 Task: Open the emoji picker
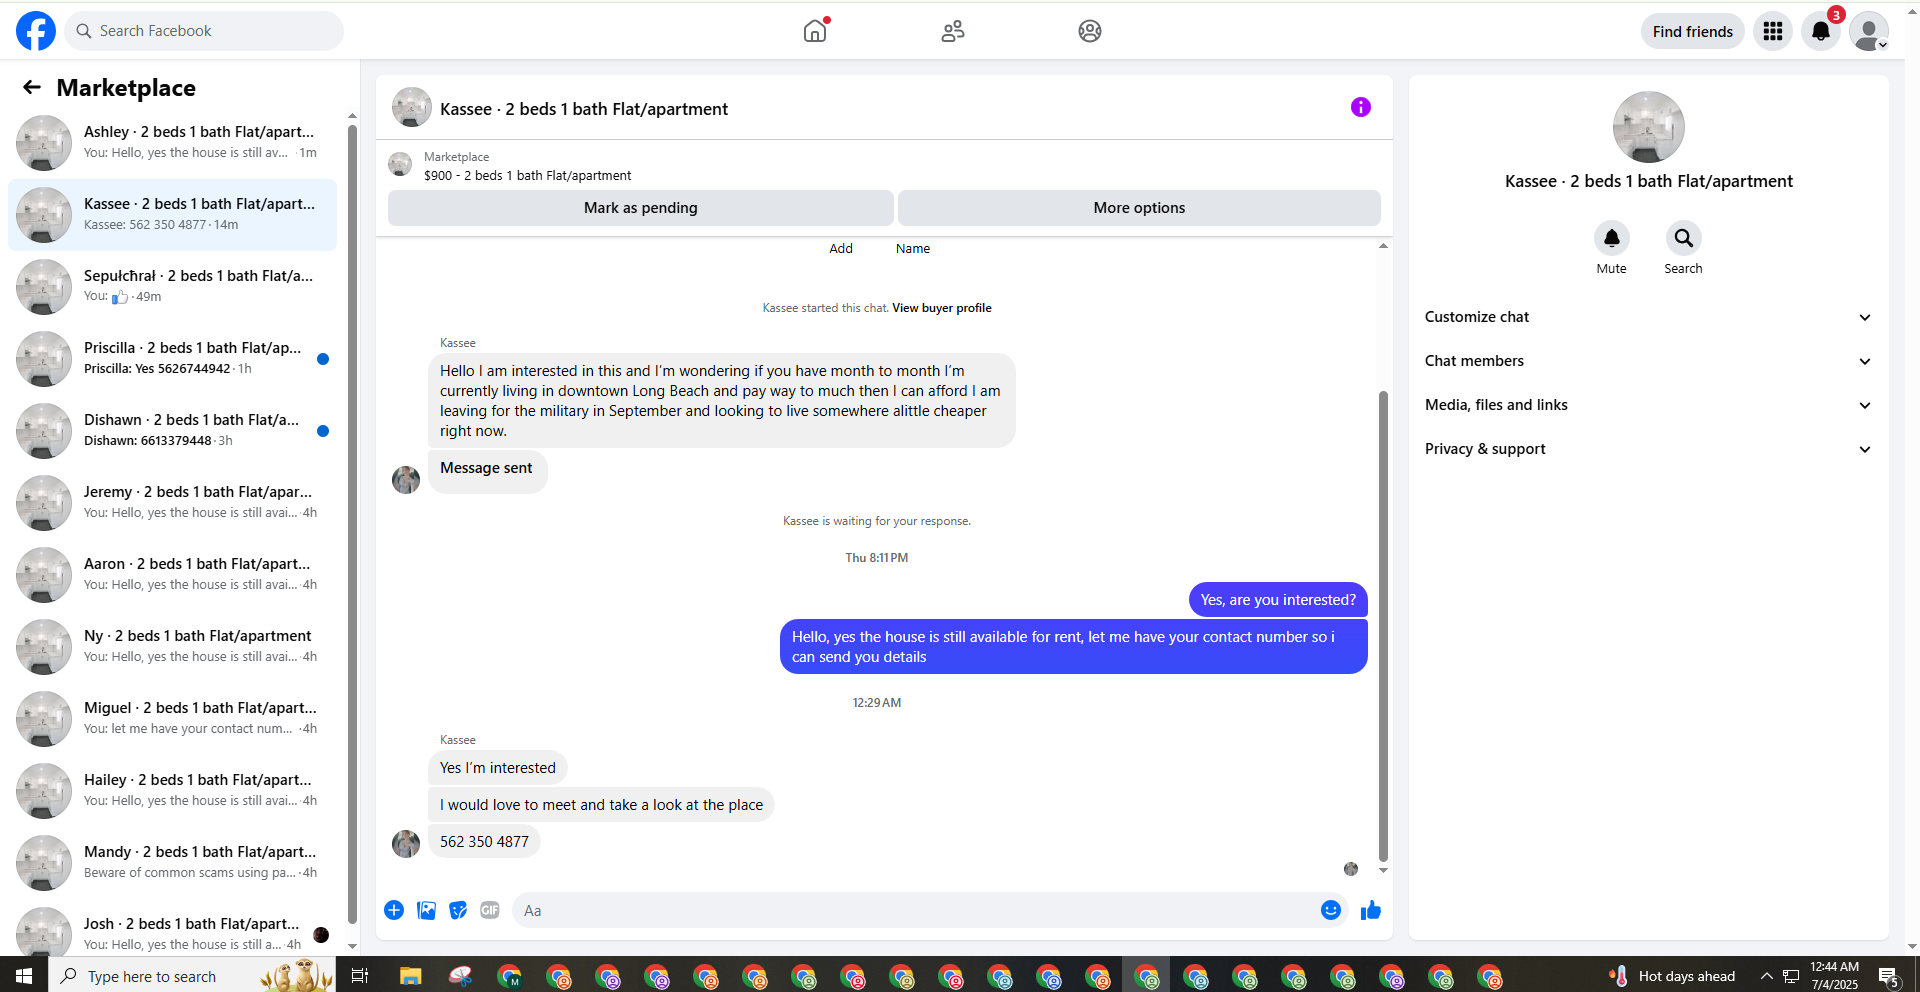pyautogui.click(x=1331, y=910)
